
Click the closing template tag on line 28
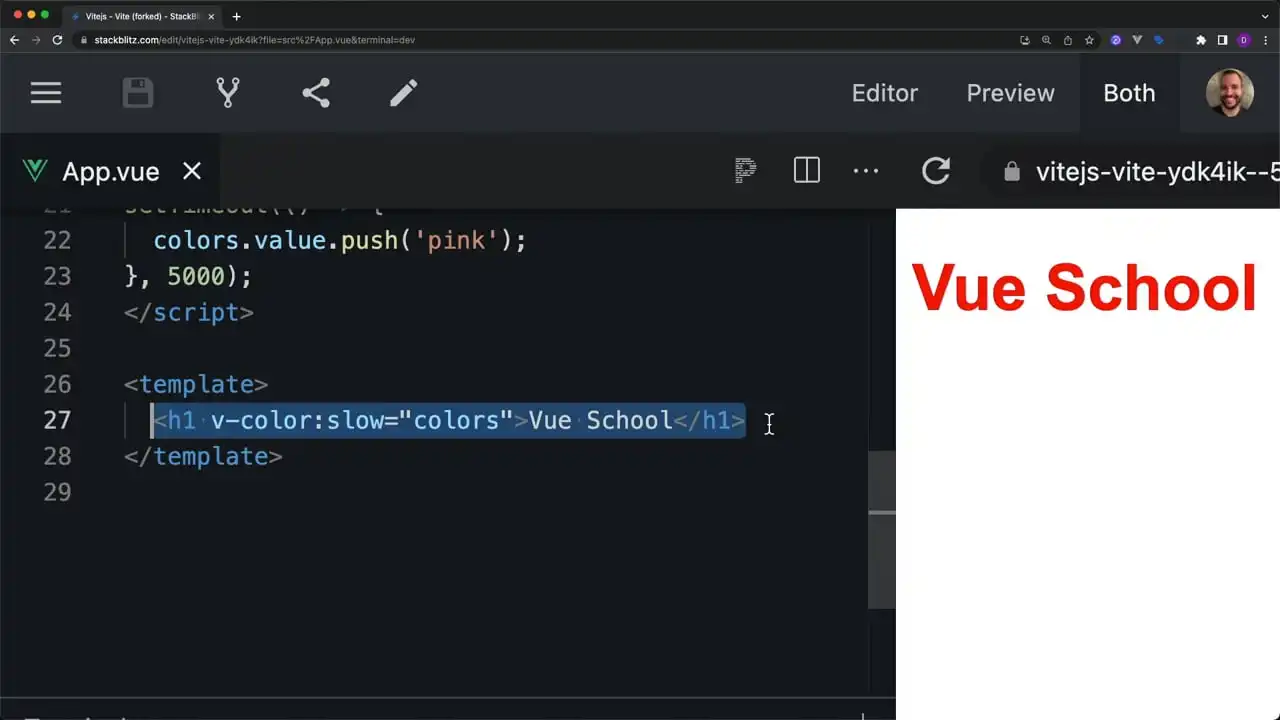point(203,456)
